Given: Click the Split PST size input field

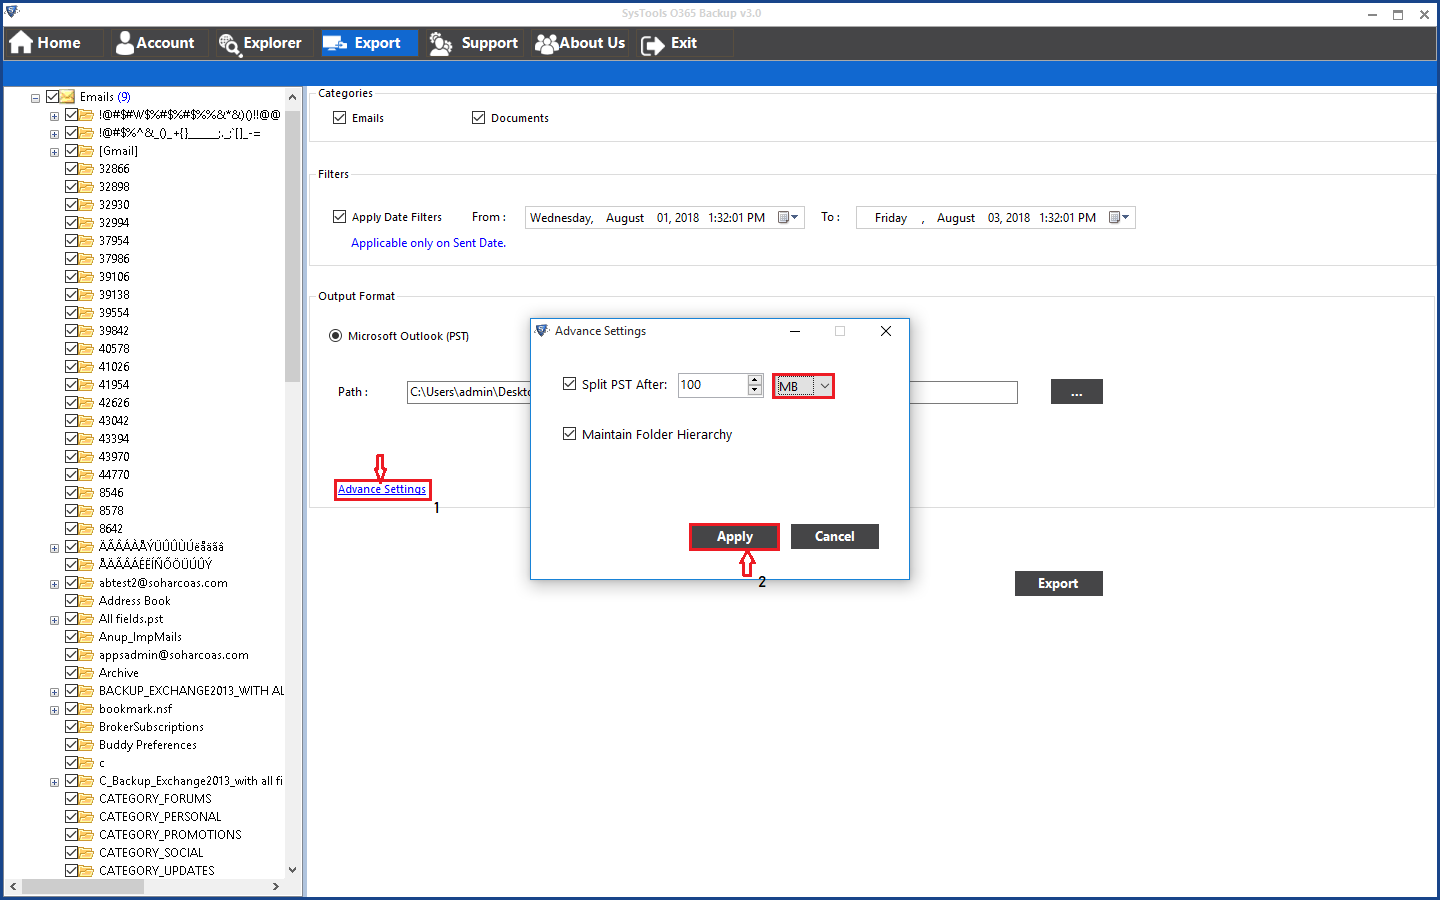Looking at the screenshot, I should [713, 385].
